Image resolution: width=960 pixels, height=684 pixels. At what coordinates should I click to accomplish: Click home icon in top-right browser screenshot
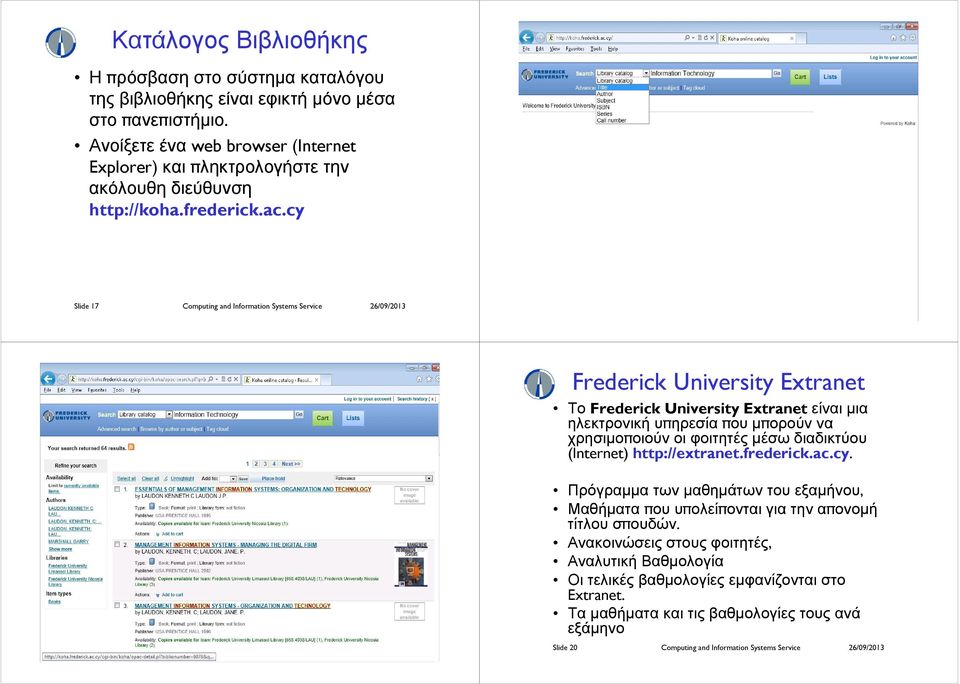pyautogui.click(x=893, y=38)
